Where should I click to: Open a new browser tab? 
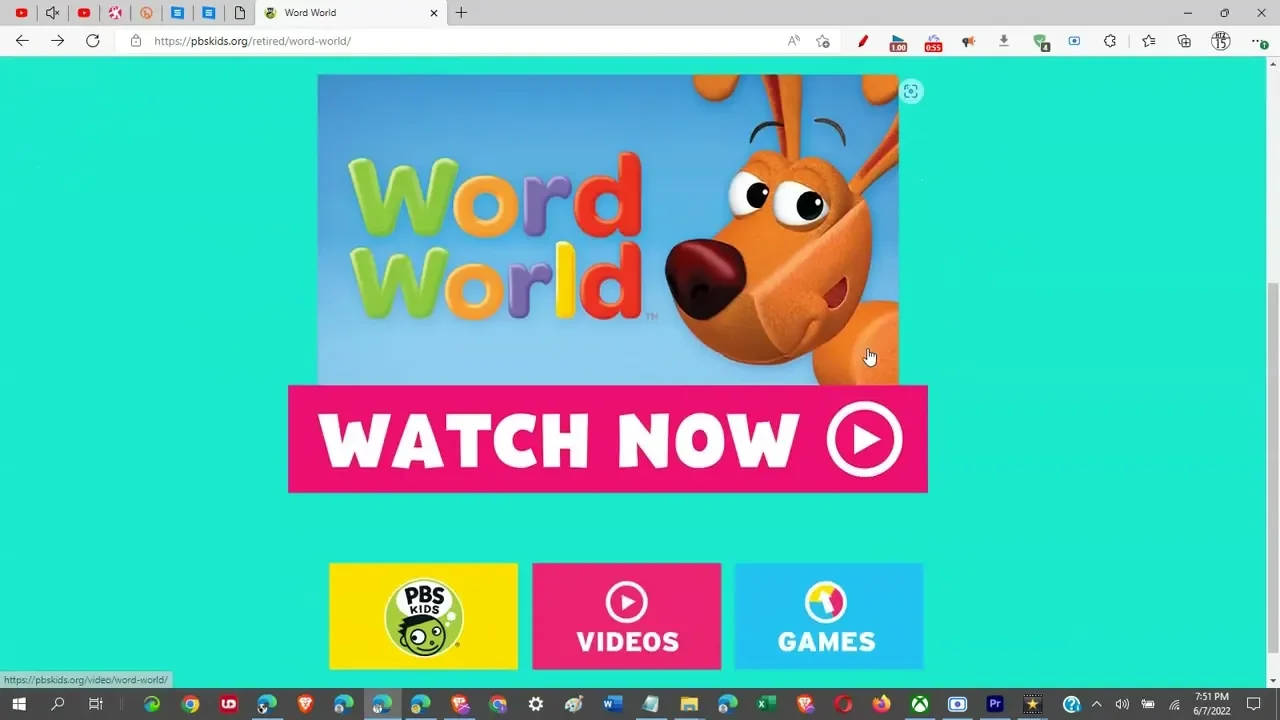coord(461,13)
